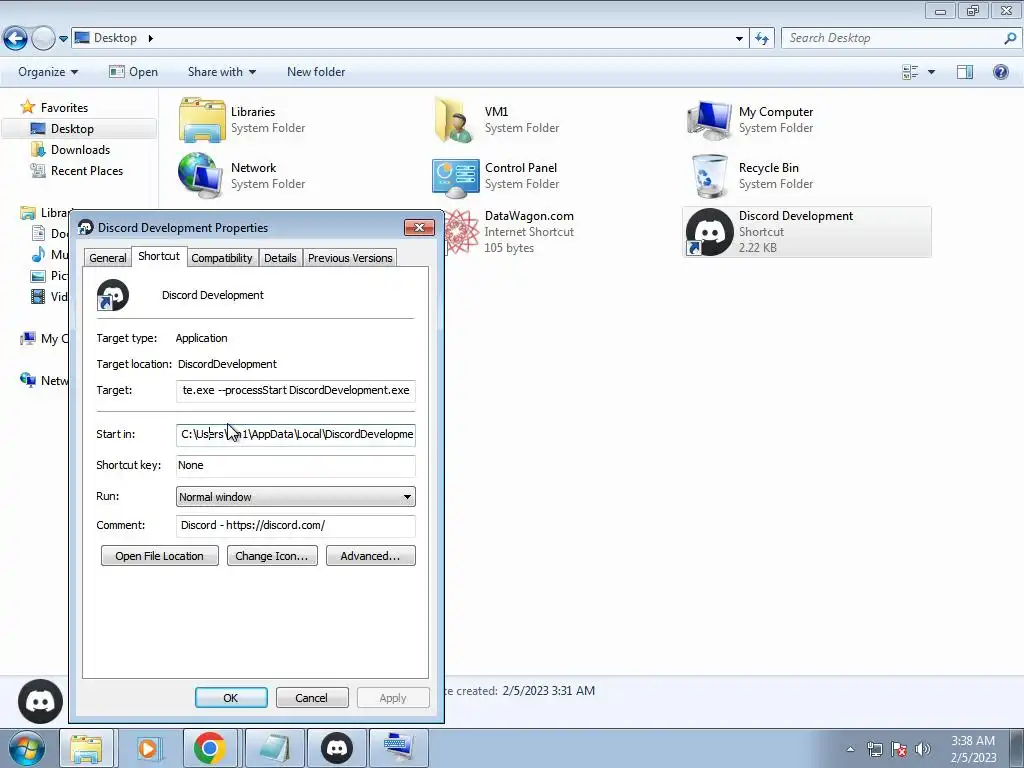Open the keyboard/computer taskbar icon
This screenshot has height=768, width=1024.
click(398, 748)
